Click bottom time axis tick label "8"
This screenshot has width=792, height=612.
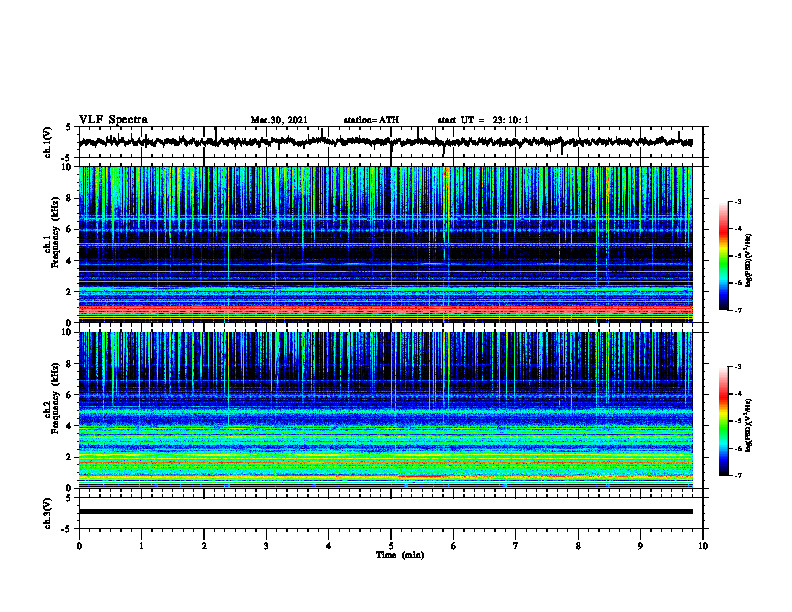(x=578, y=546)
